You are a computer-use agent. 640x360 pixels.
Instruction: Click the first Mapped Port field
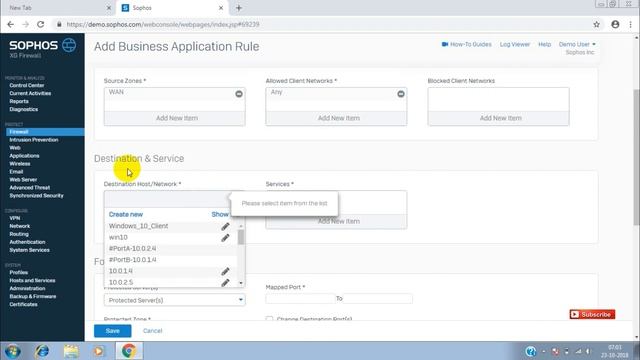coord(300,299)
